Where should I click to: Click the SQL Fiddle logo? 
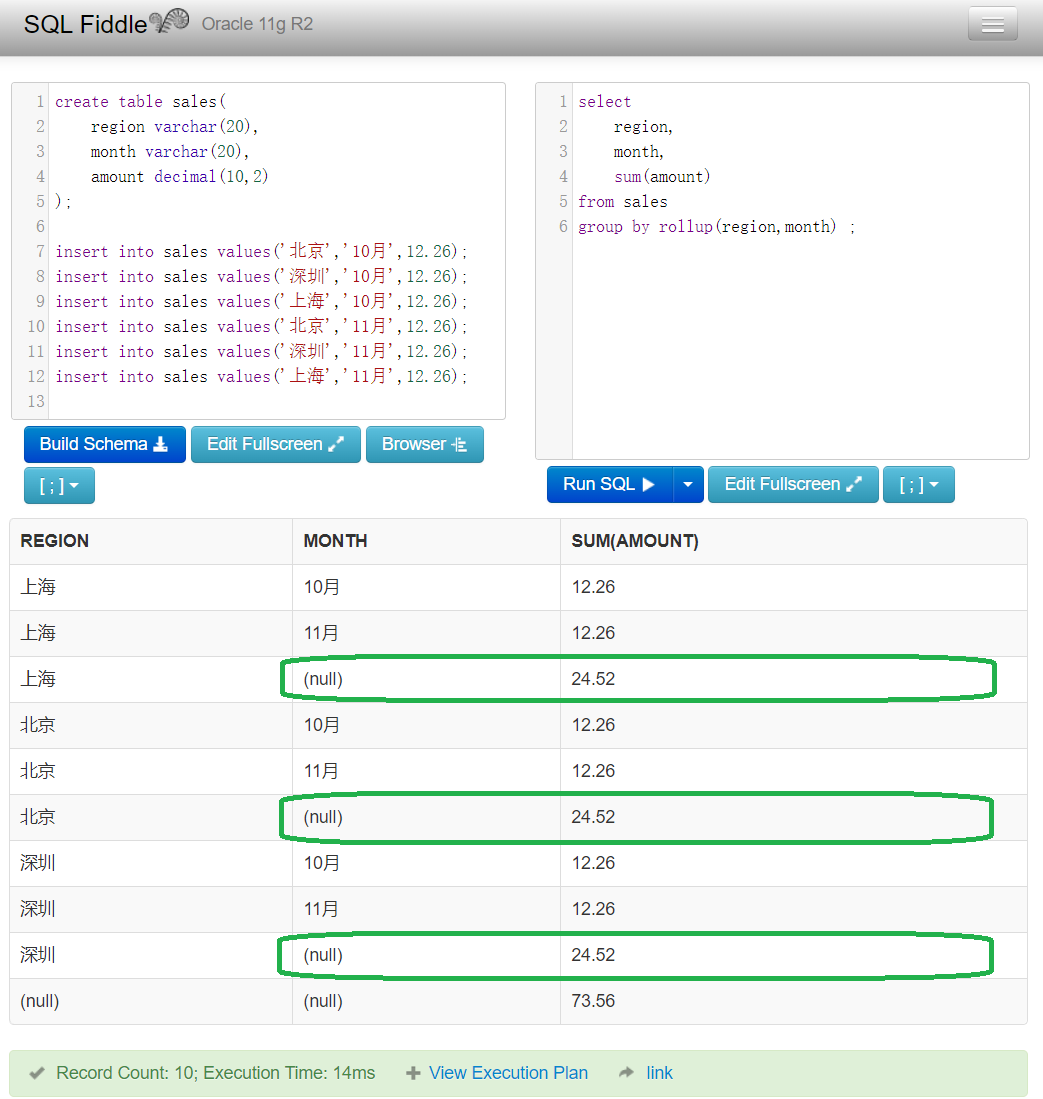[106, 24]
